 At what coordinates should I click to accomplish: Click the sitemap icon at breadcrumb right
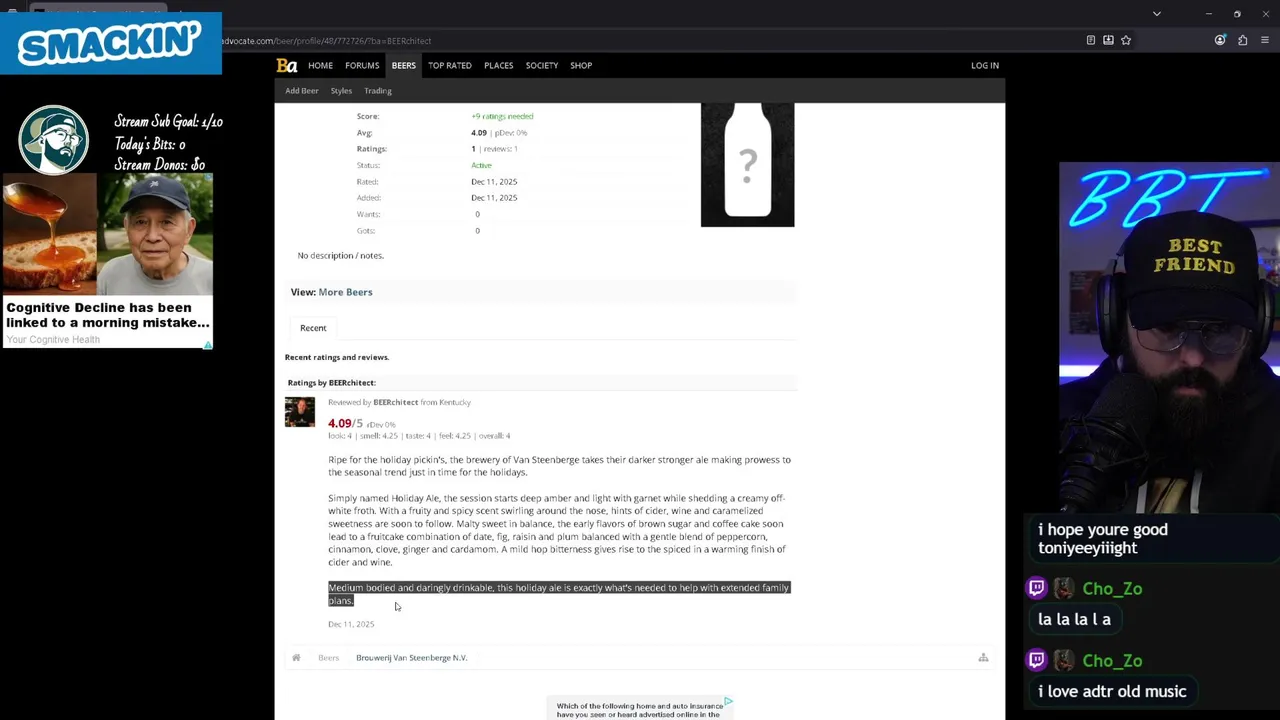[x=983, y=658]
